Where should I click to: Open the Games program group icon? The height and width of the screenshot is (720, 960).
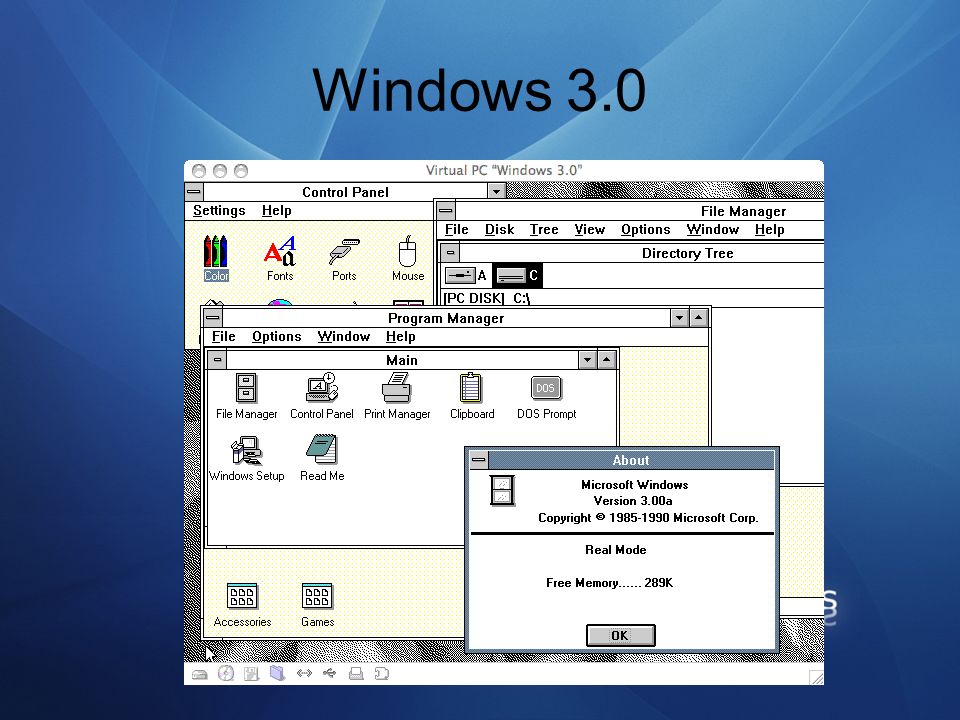pos(317,605)
